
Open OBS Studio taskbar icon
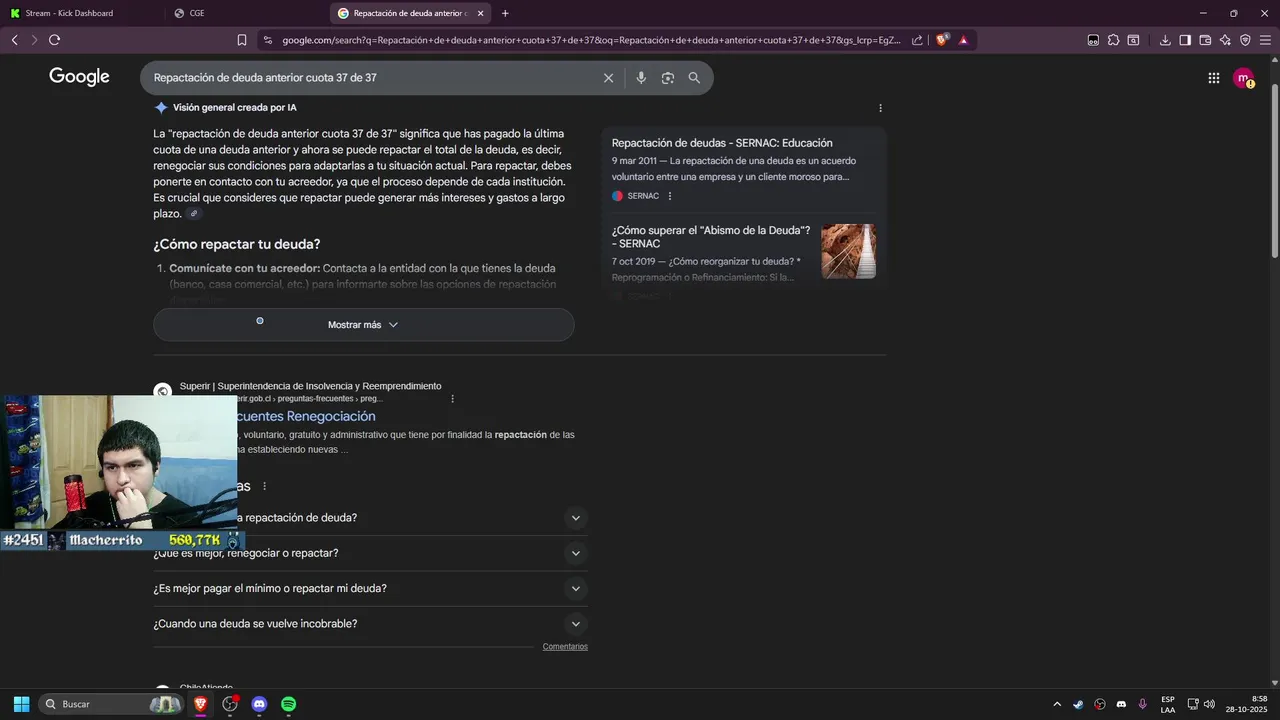[230, 704]
